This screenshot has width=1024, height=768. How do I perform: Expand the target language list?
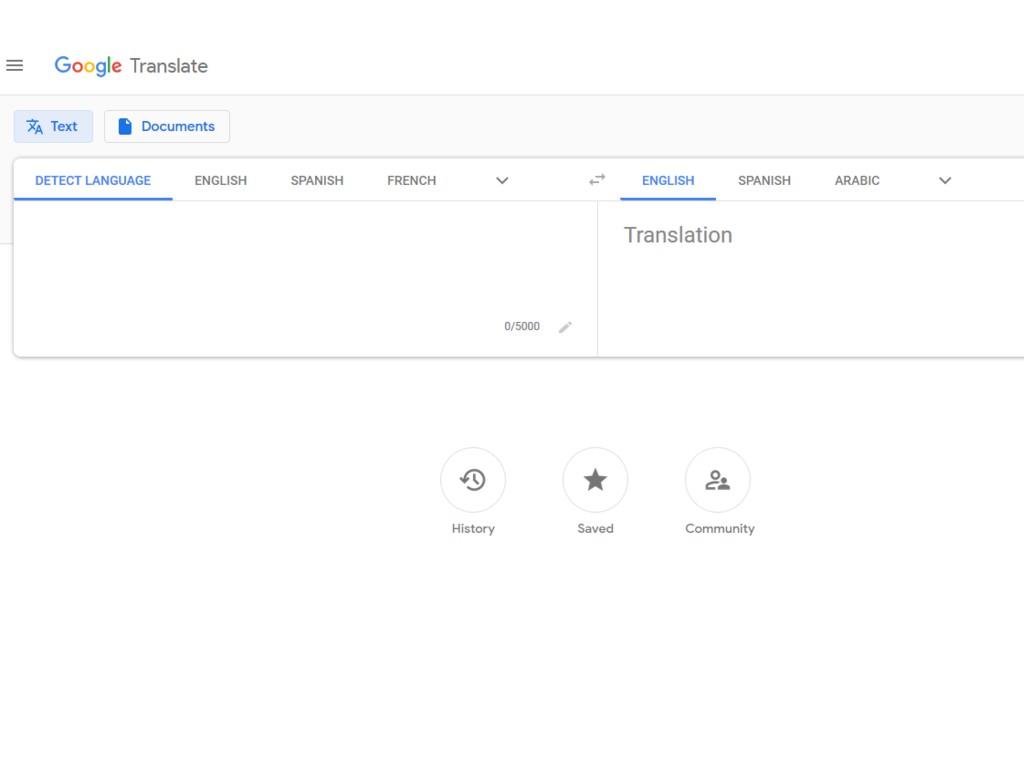coord(945,181)
